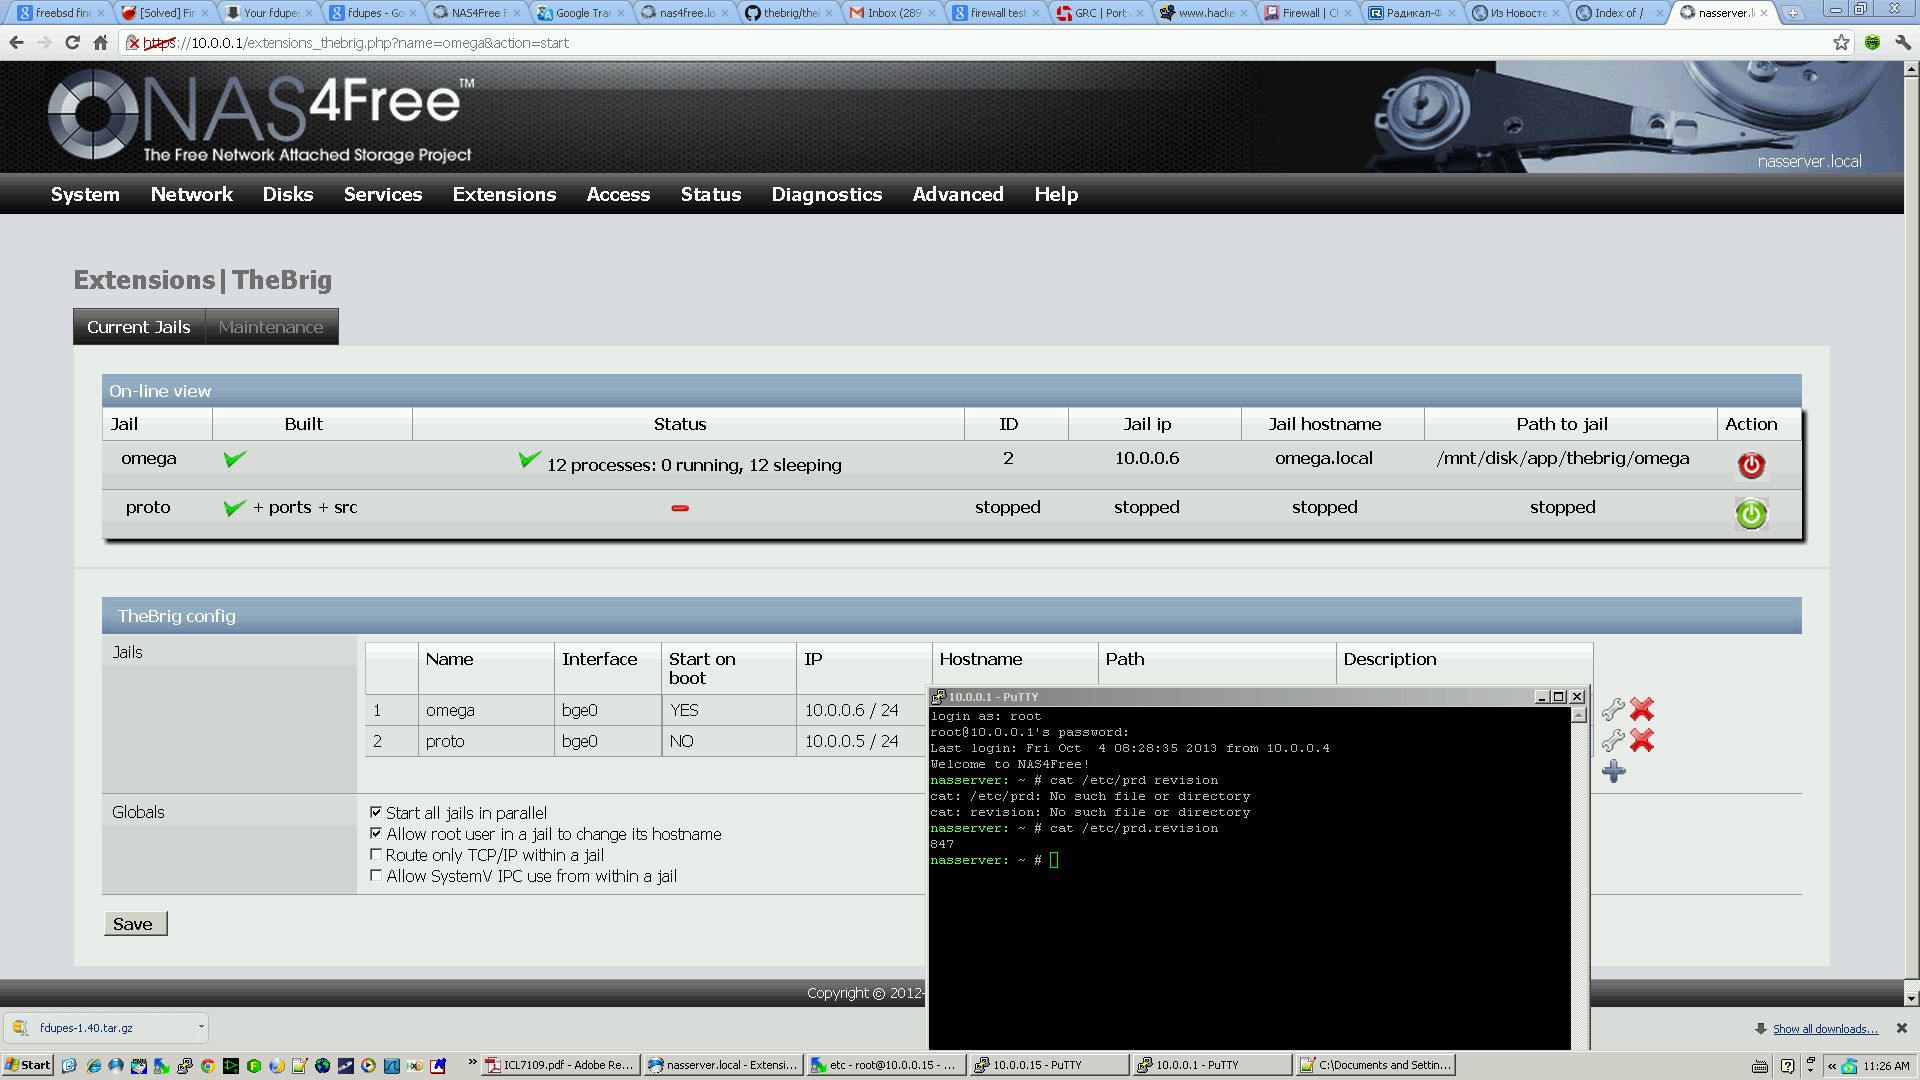Screen dimensions: 1920x1080
Task: Click browser page scroll down arrow
Action: [x=1911, y=997]
